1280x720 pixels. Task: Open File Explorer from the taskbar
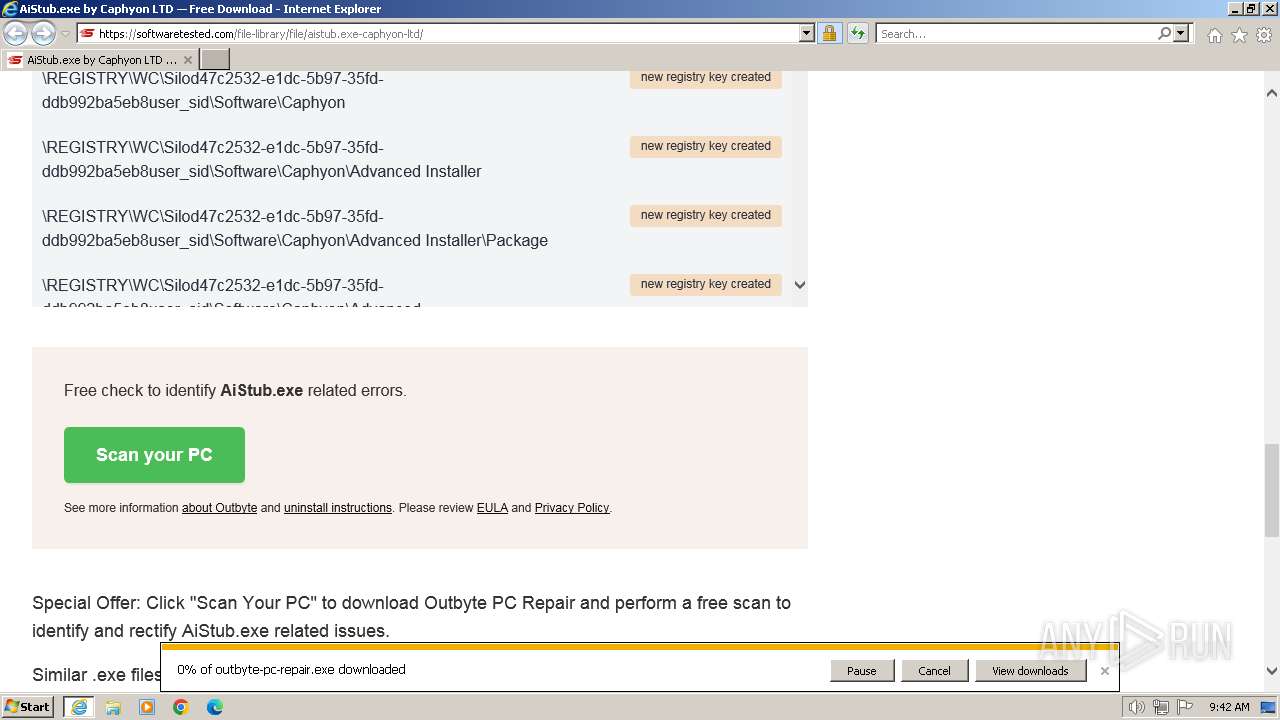pyautogui.click(x=113, y=707)
